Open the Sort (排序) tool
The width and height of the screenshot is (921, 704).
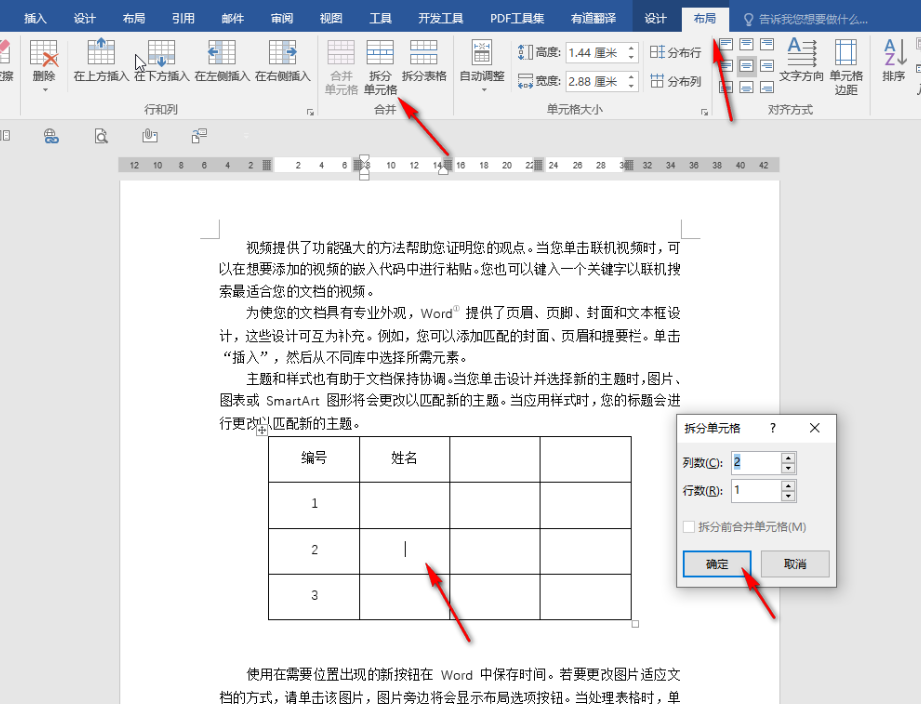point(893,59)
